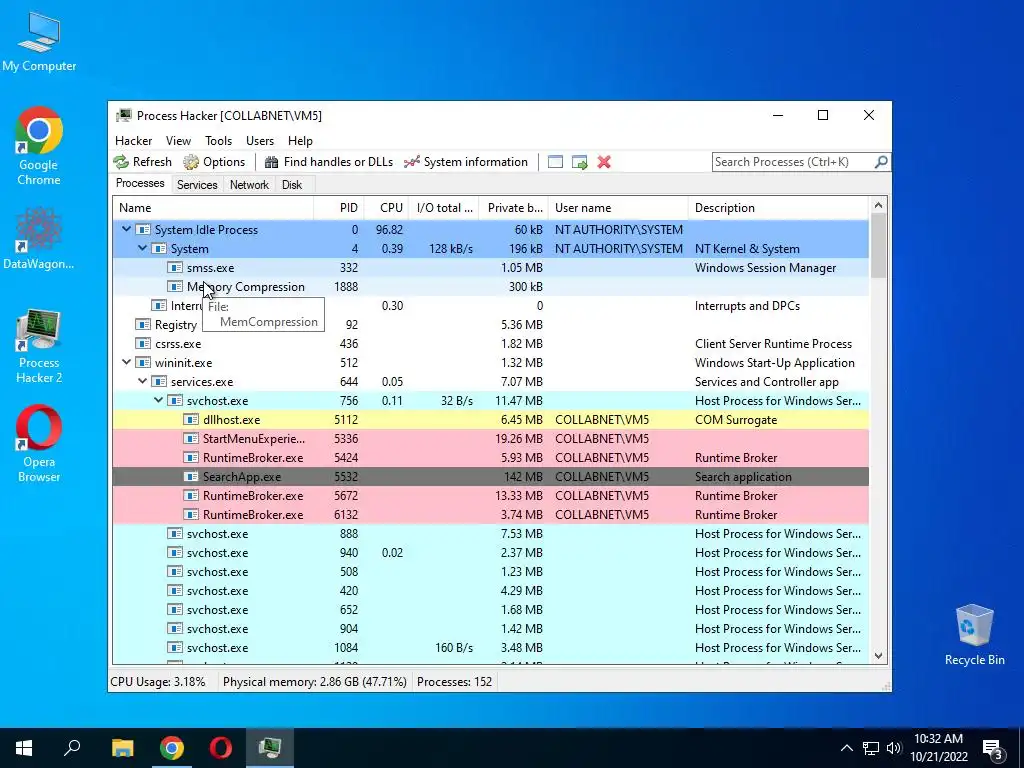Click the SearchApp.exe process icon
Image resolution: width=1024 pixels, height=768 pixels.
coord(191,477)
